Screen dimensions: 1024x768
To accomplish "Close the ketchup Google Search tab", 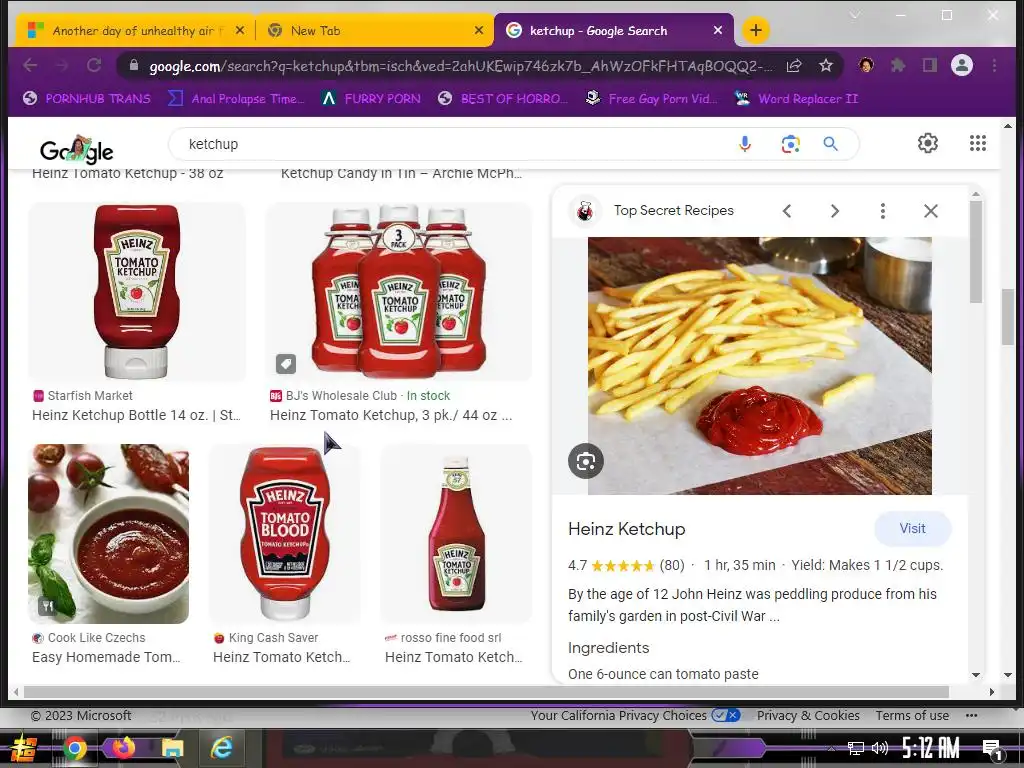I will pyautogui.click(x=718, y=30).
